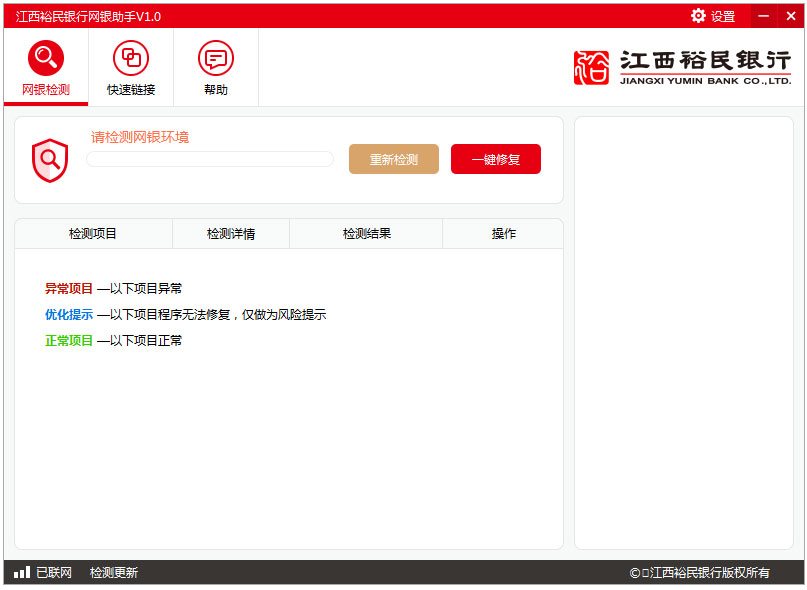The width and height of the screenshot is (807, 590).
Task: Open the 快速链接 quick links icon
Action: tap(131, 58)
